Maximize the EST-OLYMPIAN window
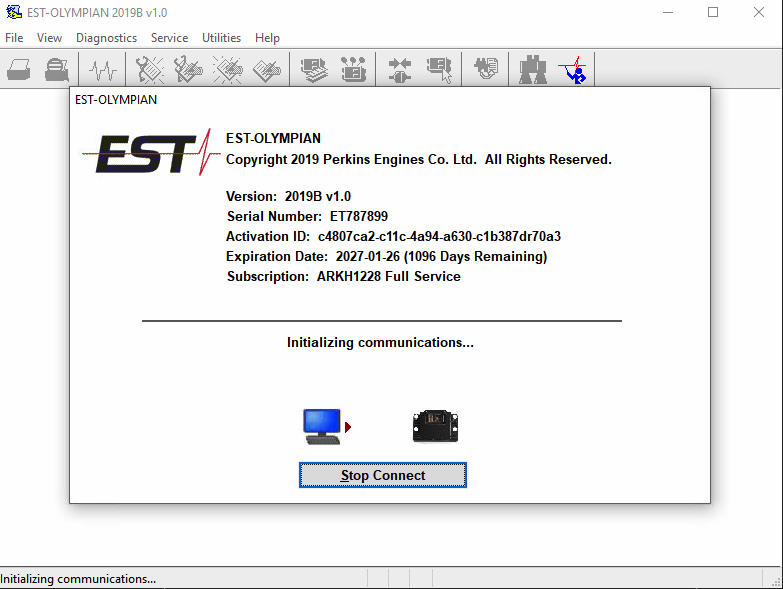Viewport: 783px width, 589px height. click(713, 12)
